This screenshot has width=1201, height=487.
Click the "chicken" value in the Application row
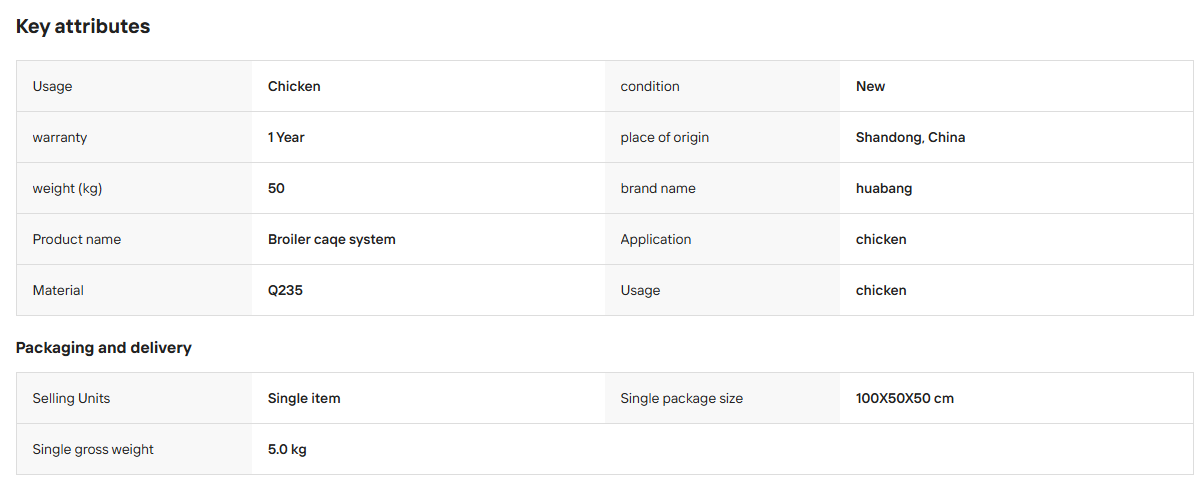[881, 239]
